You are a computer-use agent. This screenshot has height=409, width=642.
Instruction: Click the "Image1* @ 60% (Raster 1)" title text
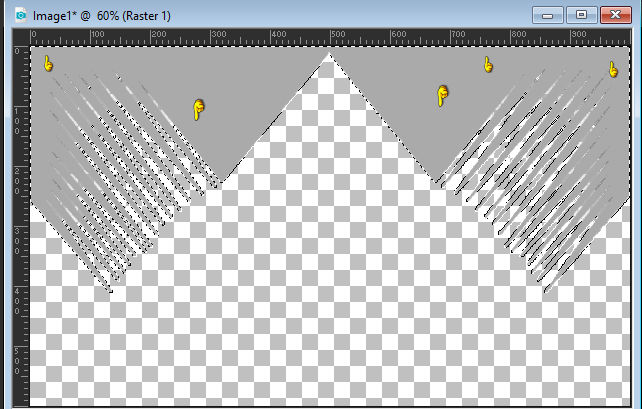101,16
